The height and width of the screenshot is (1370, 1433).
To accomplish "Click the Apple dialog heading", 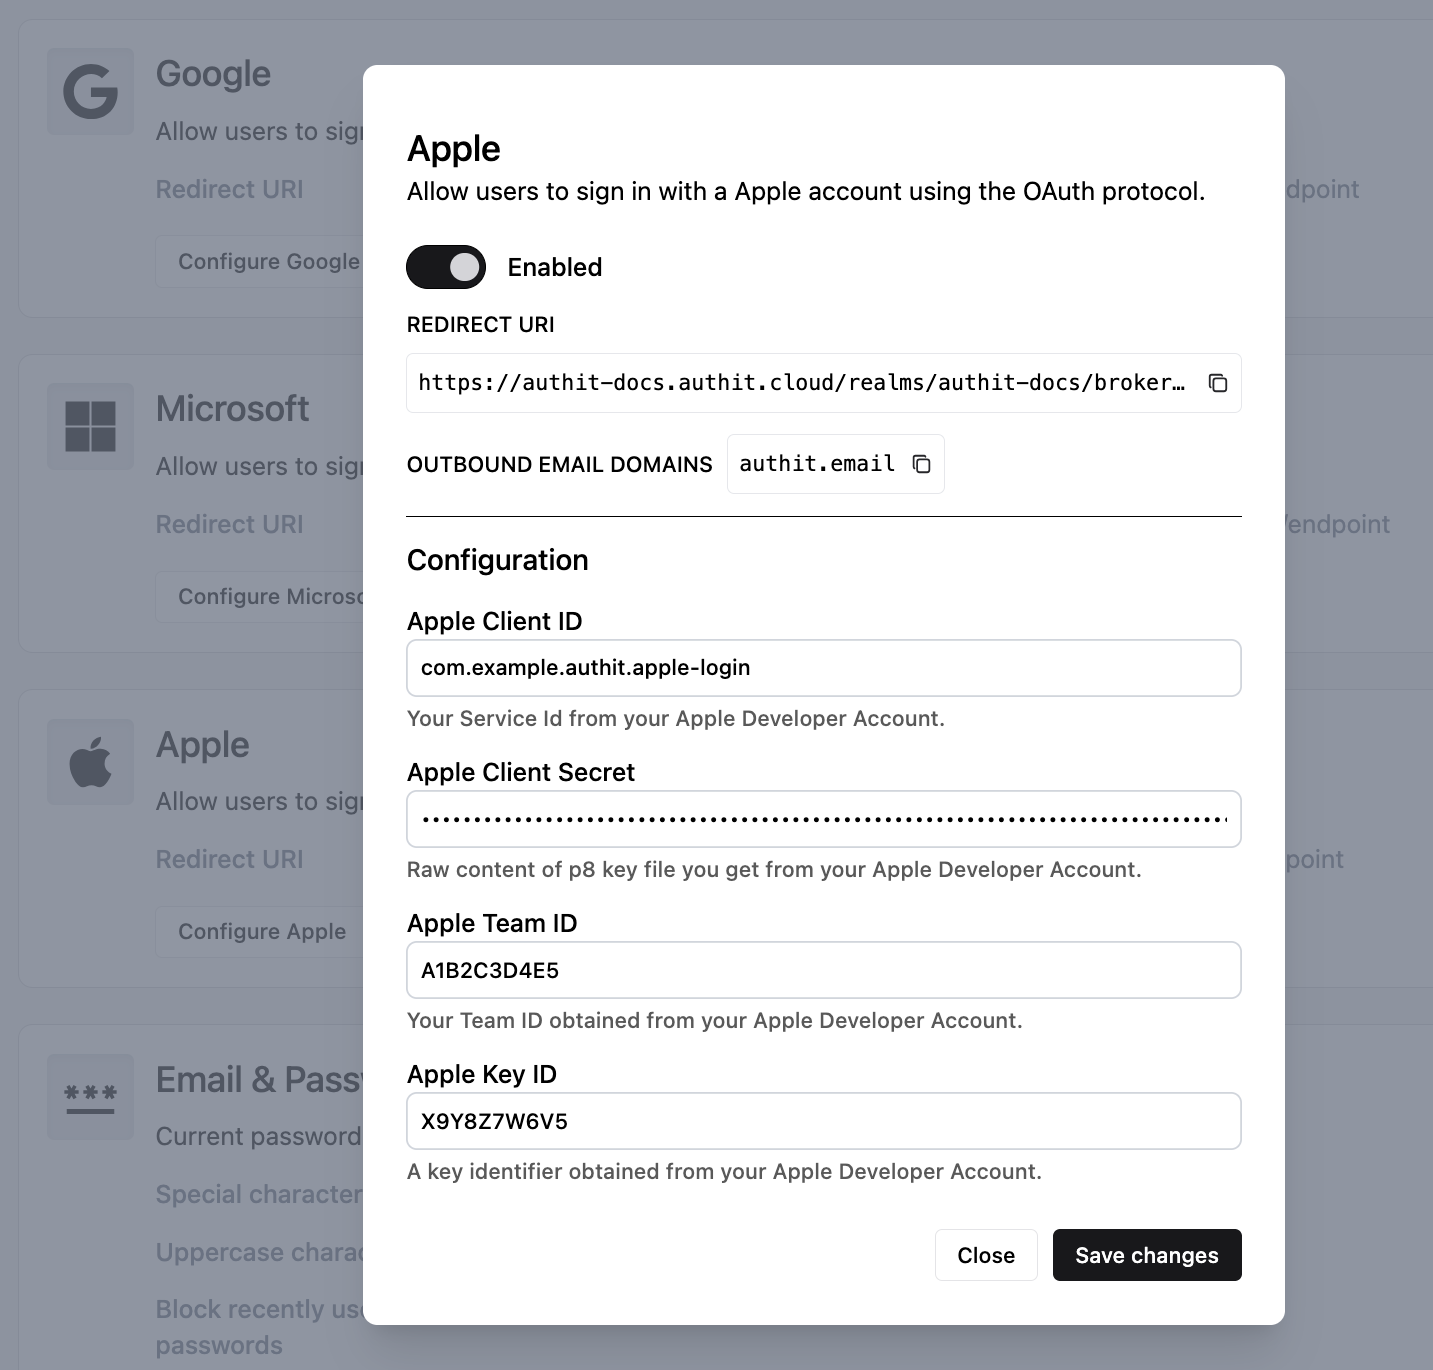I will 453,149.
